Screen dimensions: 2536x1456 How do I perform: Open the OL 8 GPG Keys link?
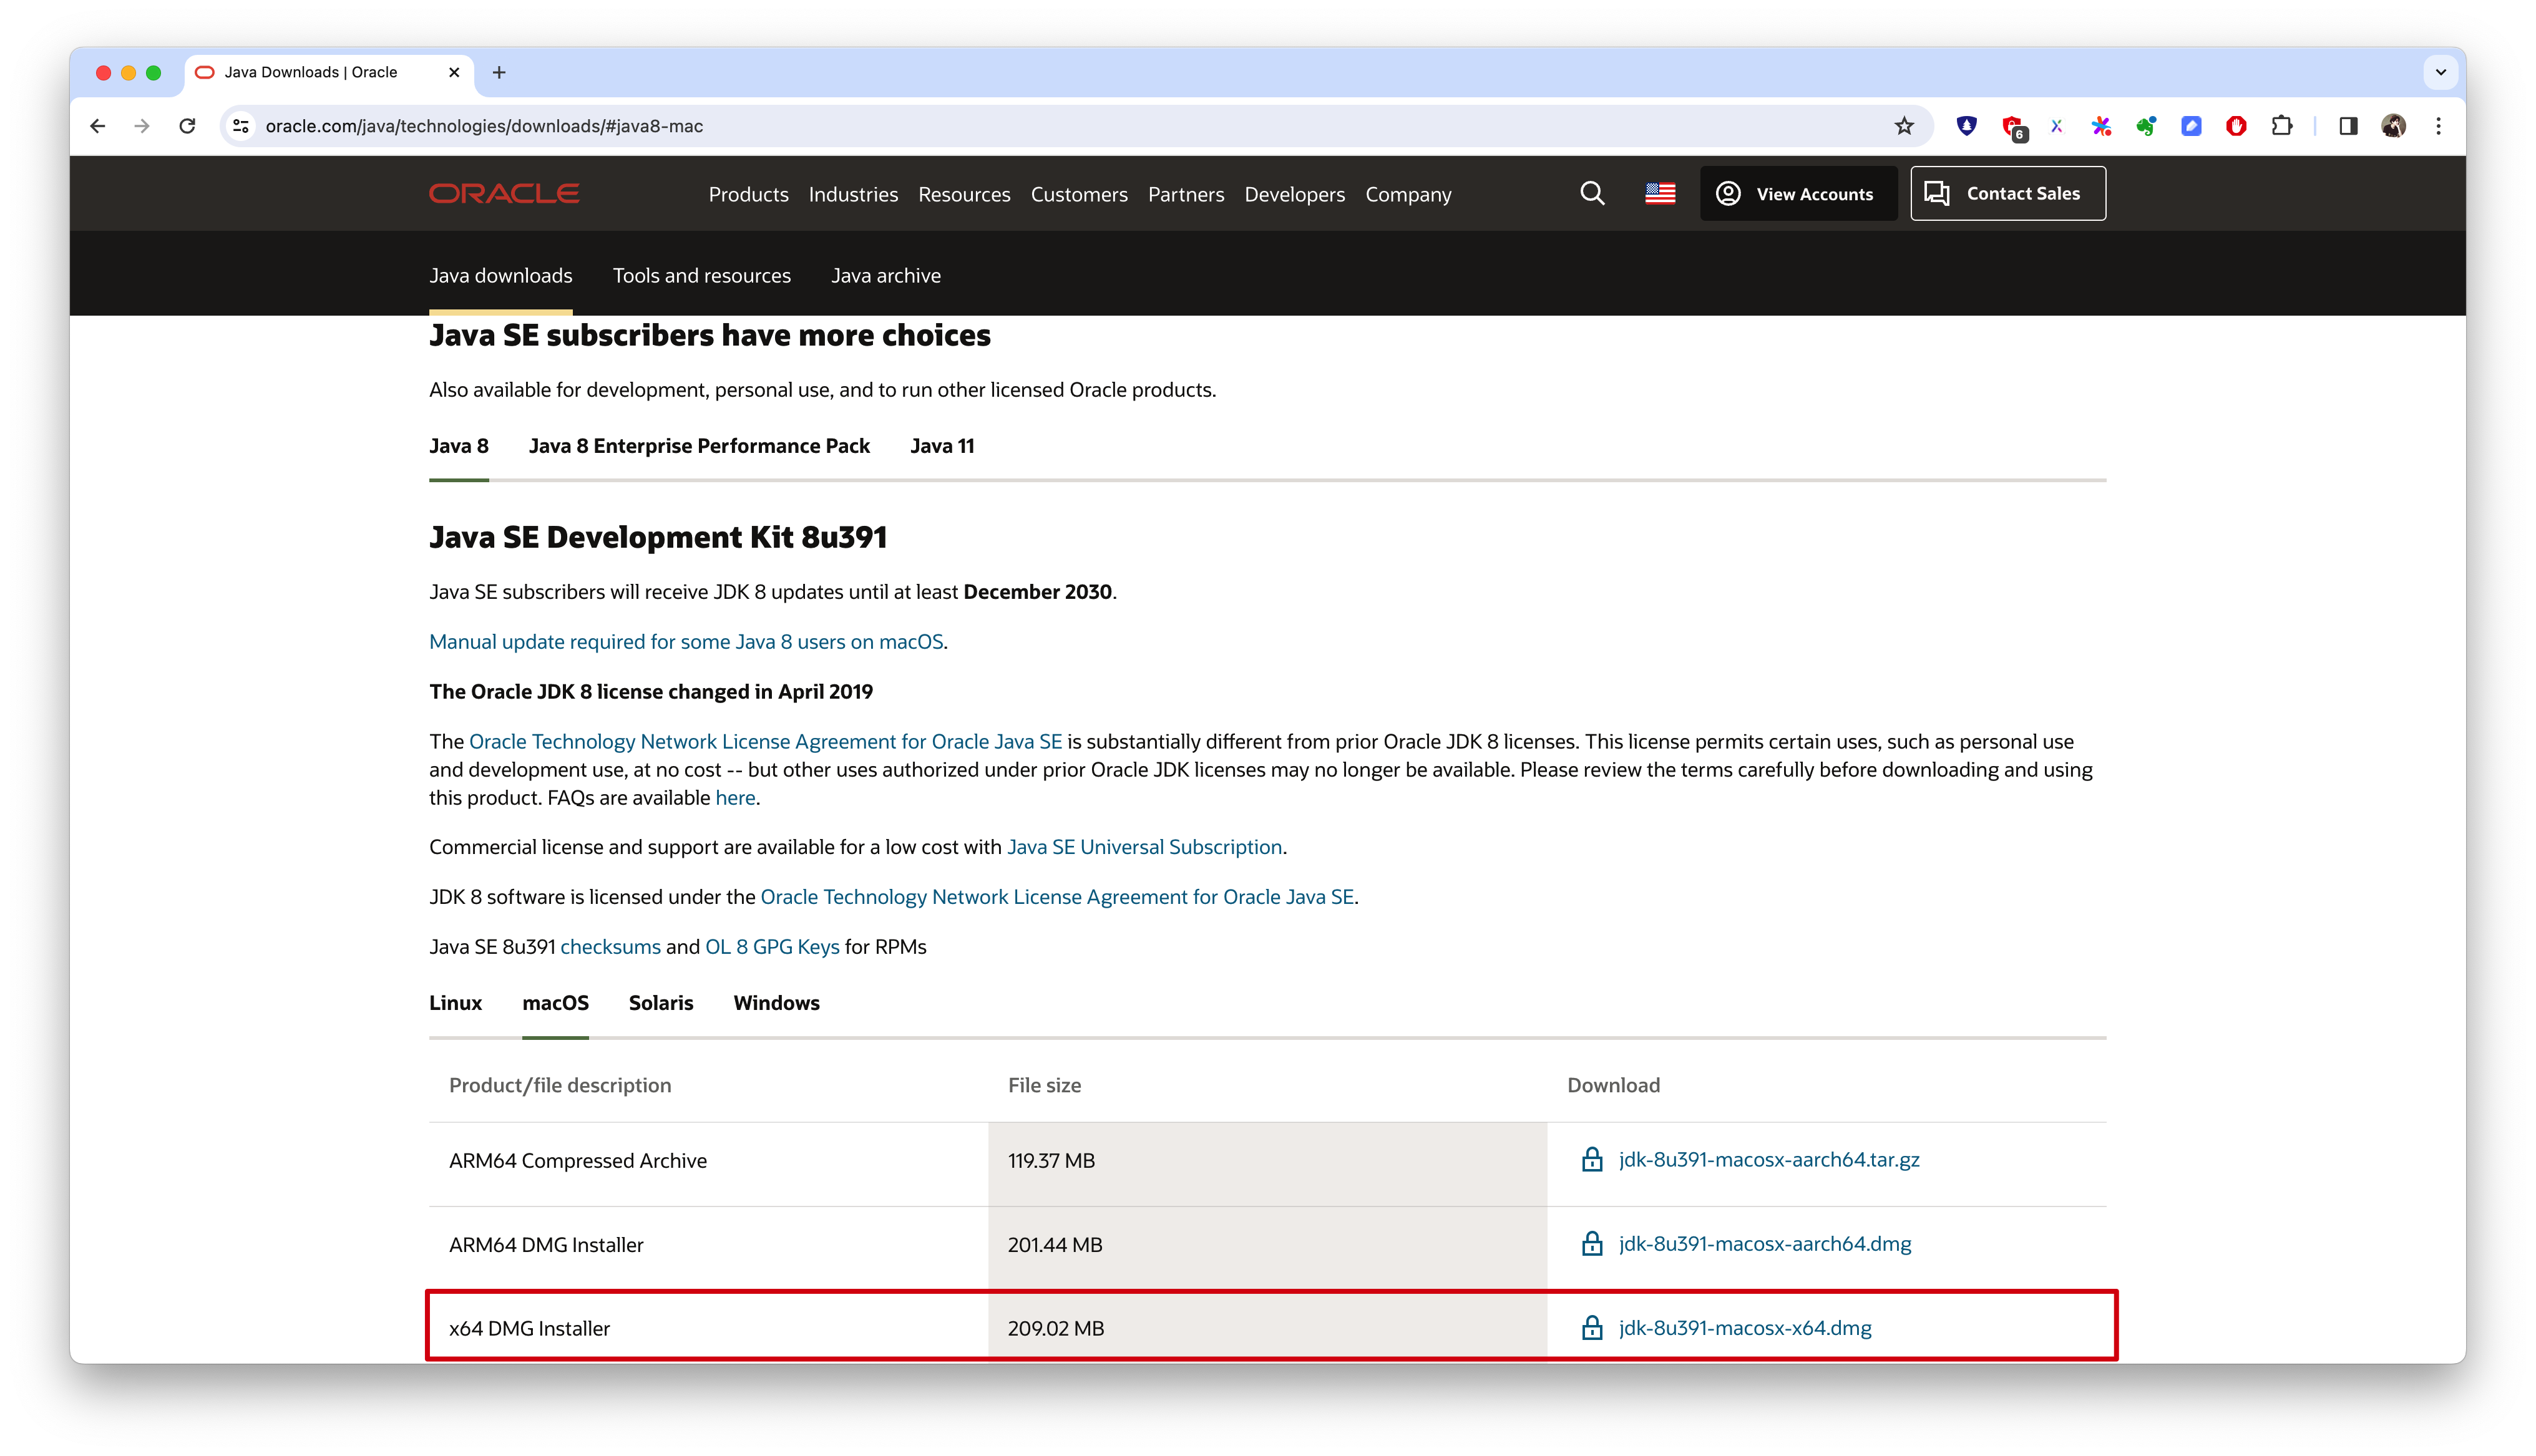772,947
